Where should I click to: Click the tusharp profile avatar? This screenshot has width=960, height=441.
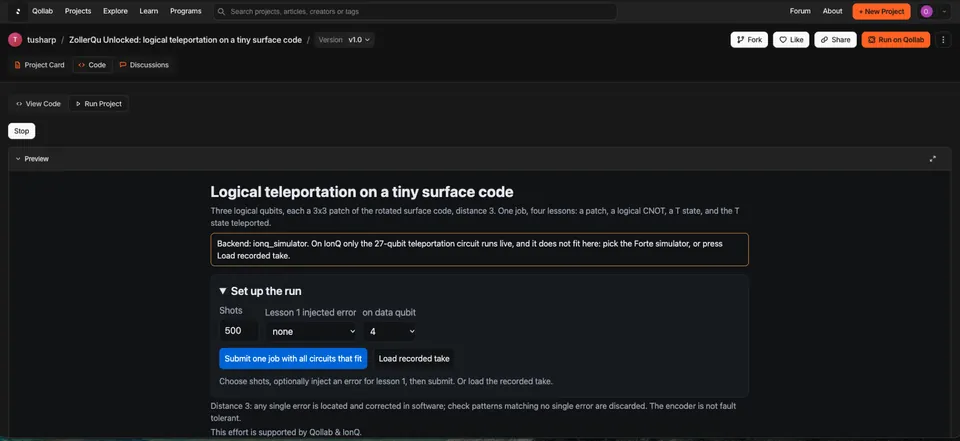tap(15, 40)
